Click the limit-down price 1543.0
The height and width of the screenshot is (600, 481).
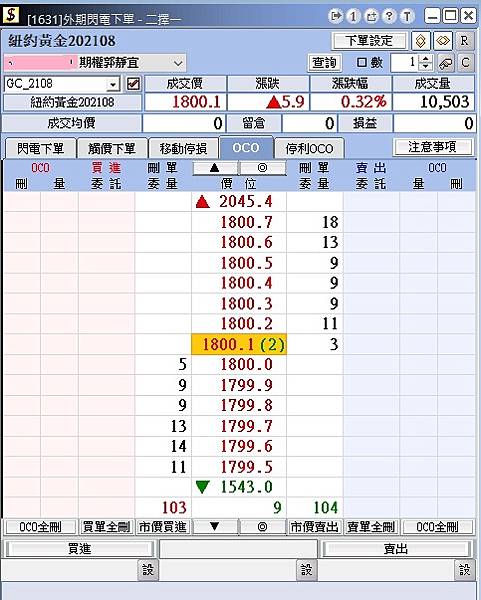click(x=239, y=487)
